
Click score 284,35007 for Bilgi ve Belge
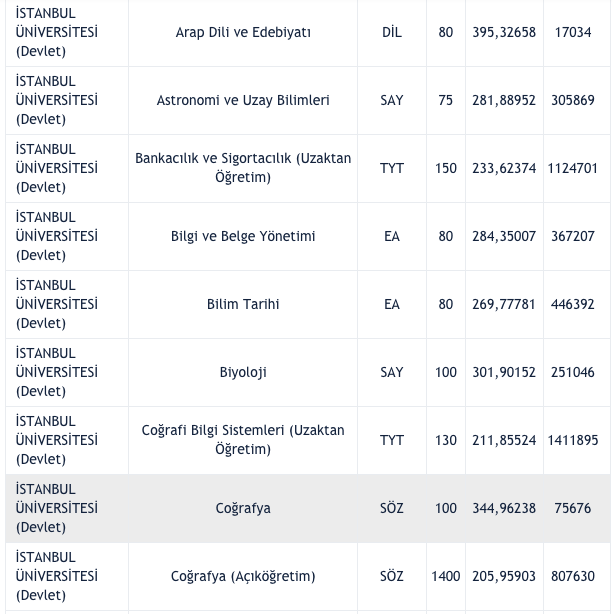pos(504,236)
